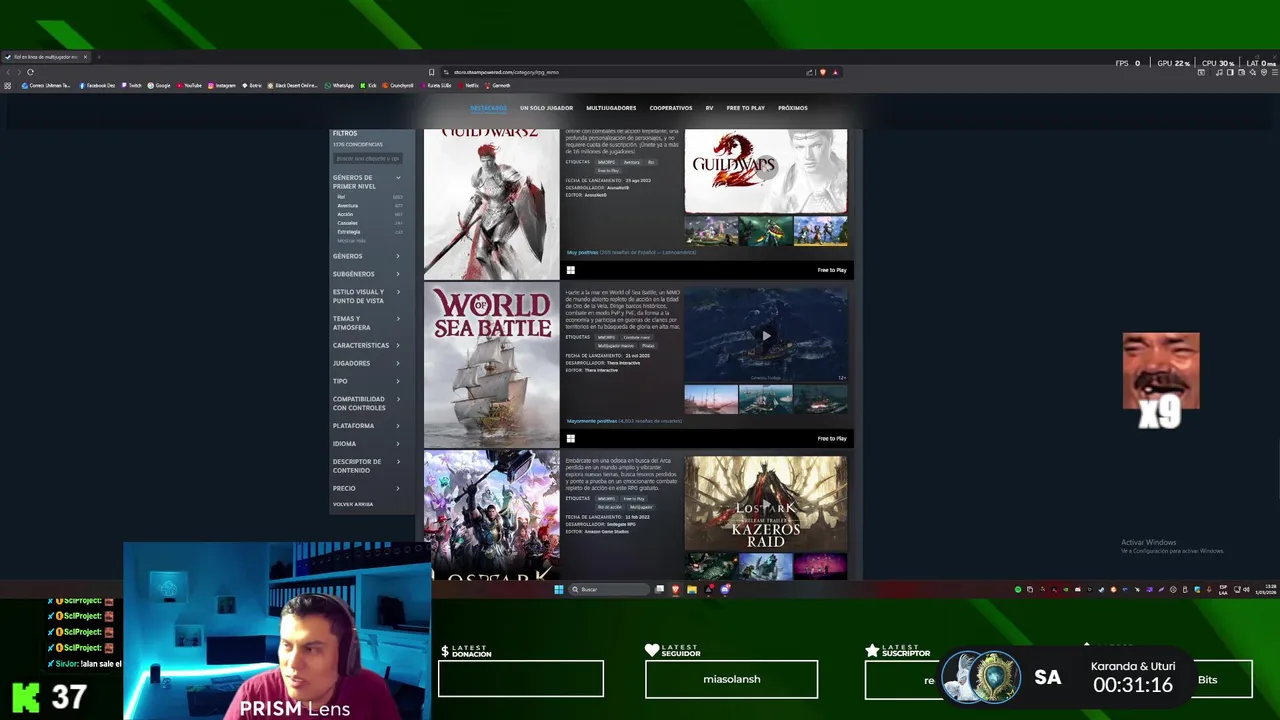This screenshot has width=1280, height=720.
Task: Click the filter tag search field
Action: (x=368, y=159)
